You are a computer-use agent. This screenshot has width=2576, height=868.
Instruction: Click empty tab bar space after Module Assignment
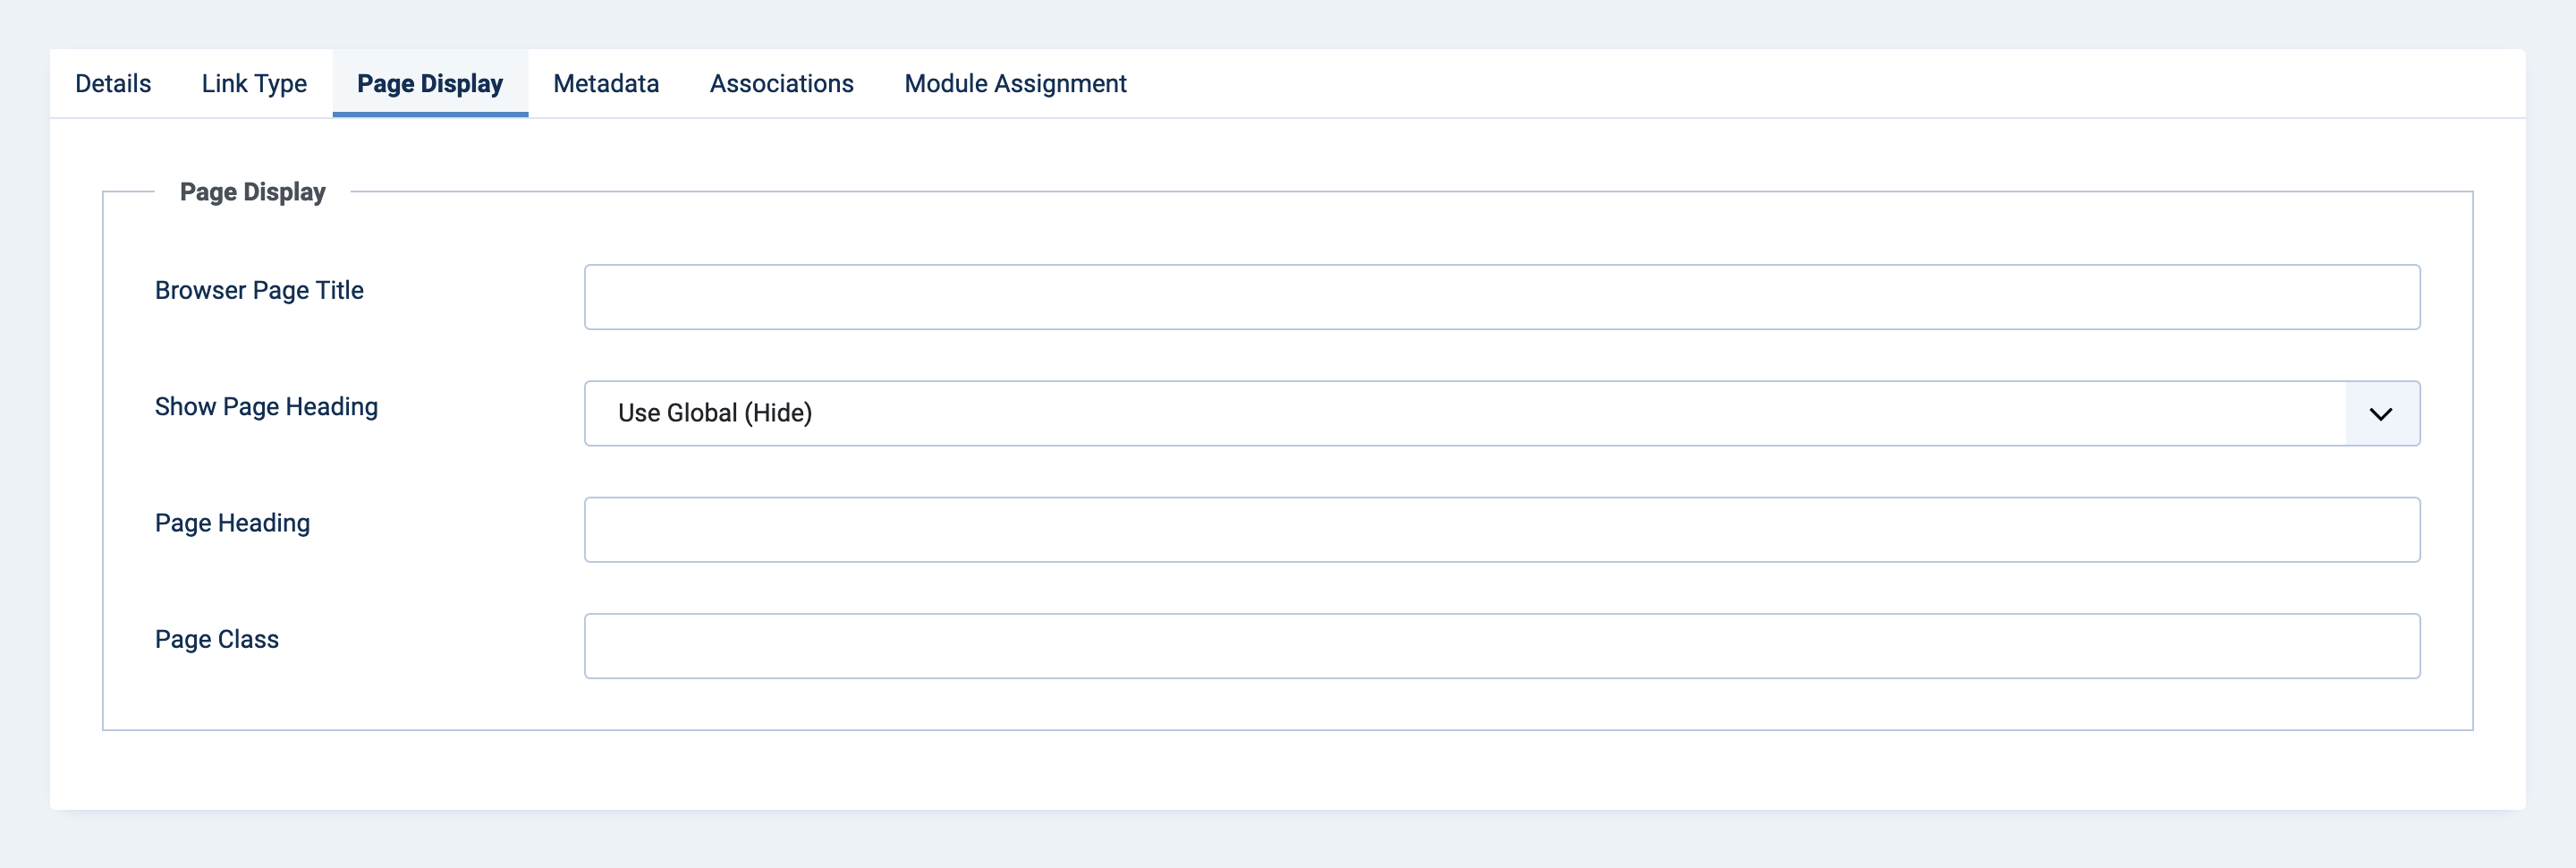1800,84
